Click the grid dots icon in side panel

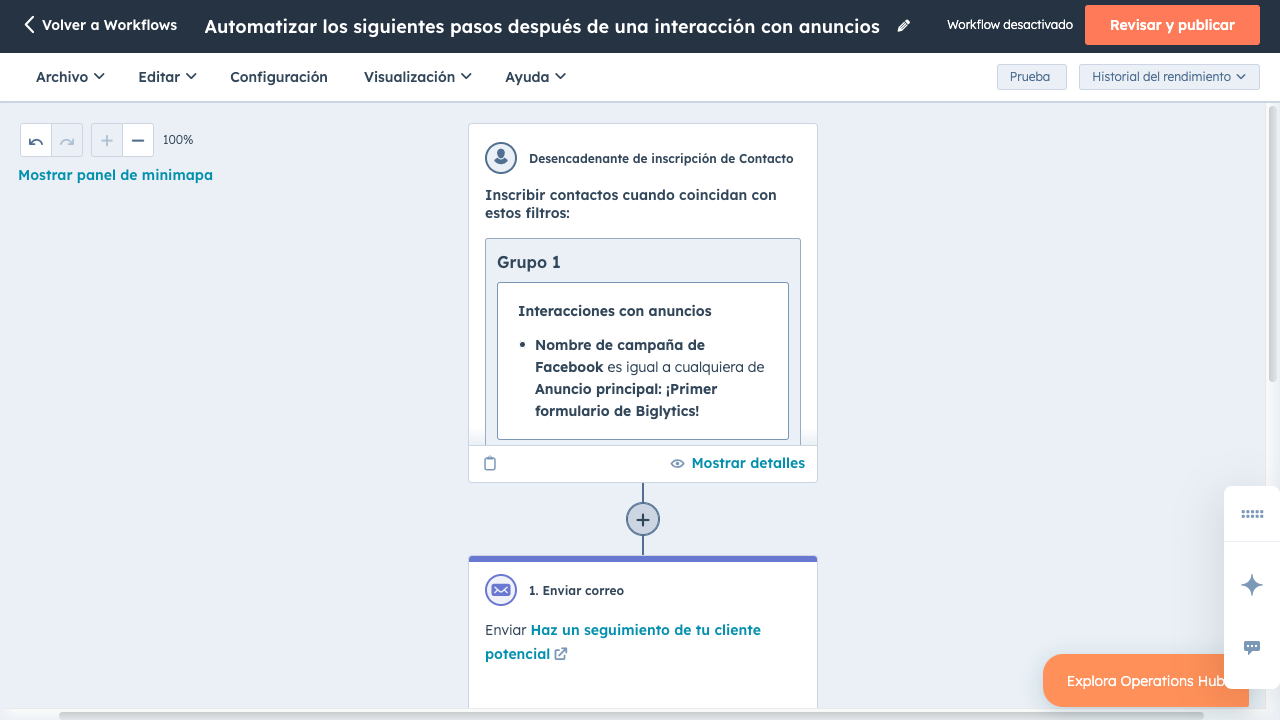pyautogui.click(x=1251, y=514)
